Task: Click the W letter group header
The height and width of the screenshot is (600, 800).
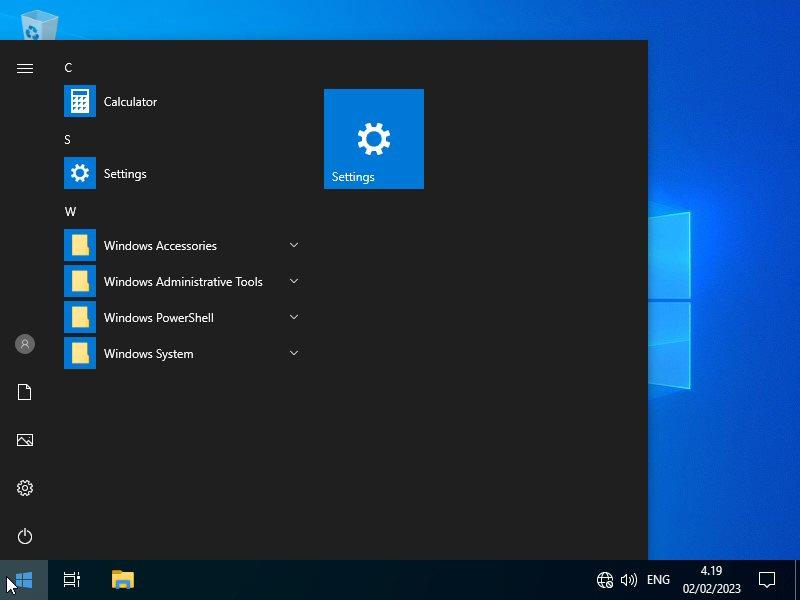Action: click(x=70, y=212)
